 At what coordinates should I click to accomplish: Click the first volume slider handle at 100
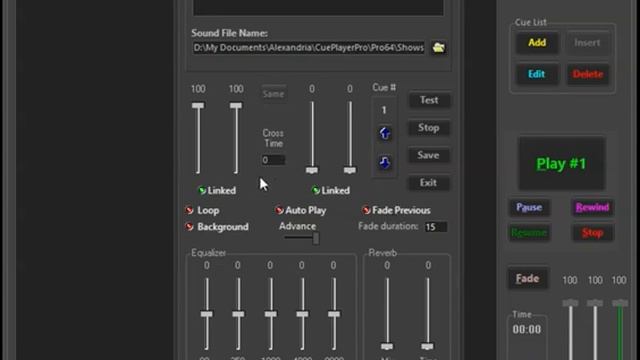click(198, 106)
